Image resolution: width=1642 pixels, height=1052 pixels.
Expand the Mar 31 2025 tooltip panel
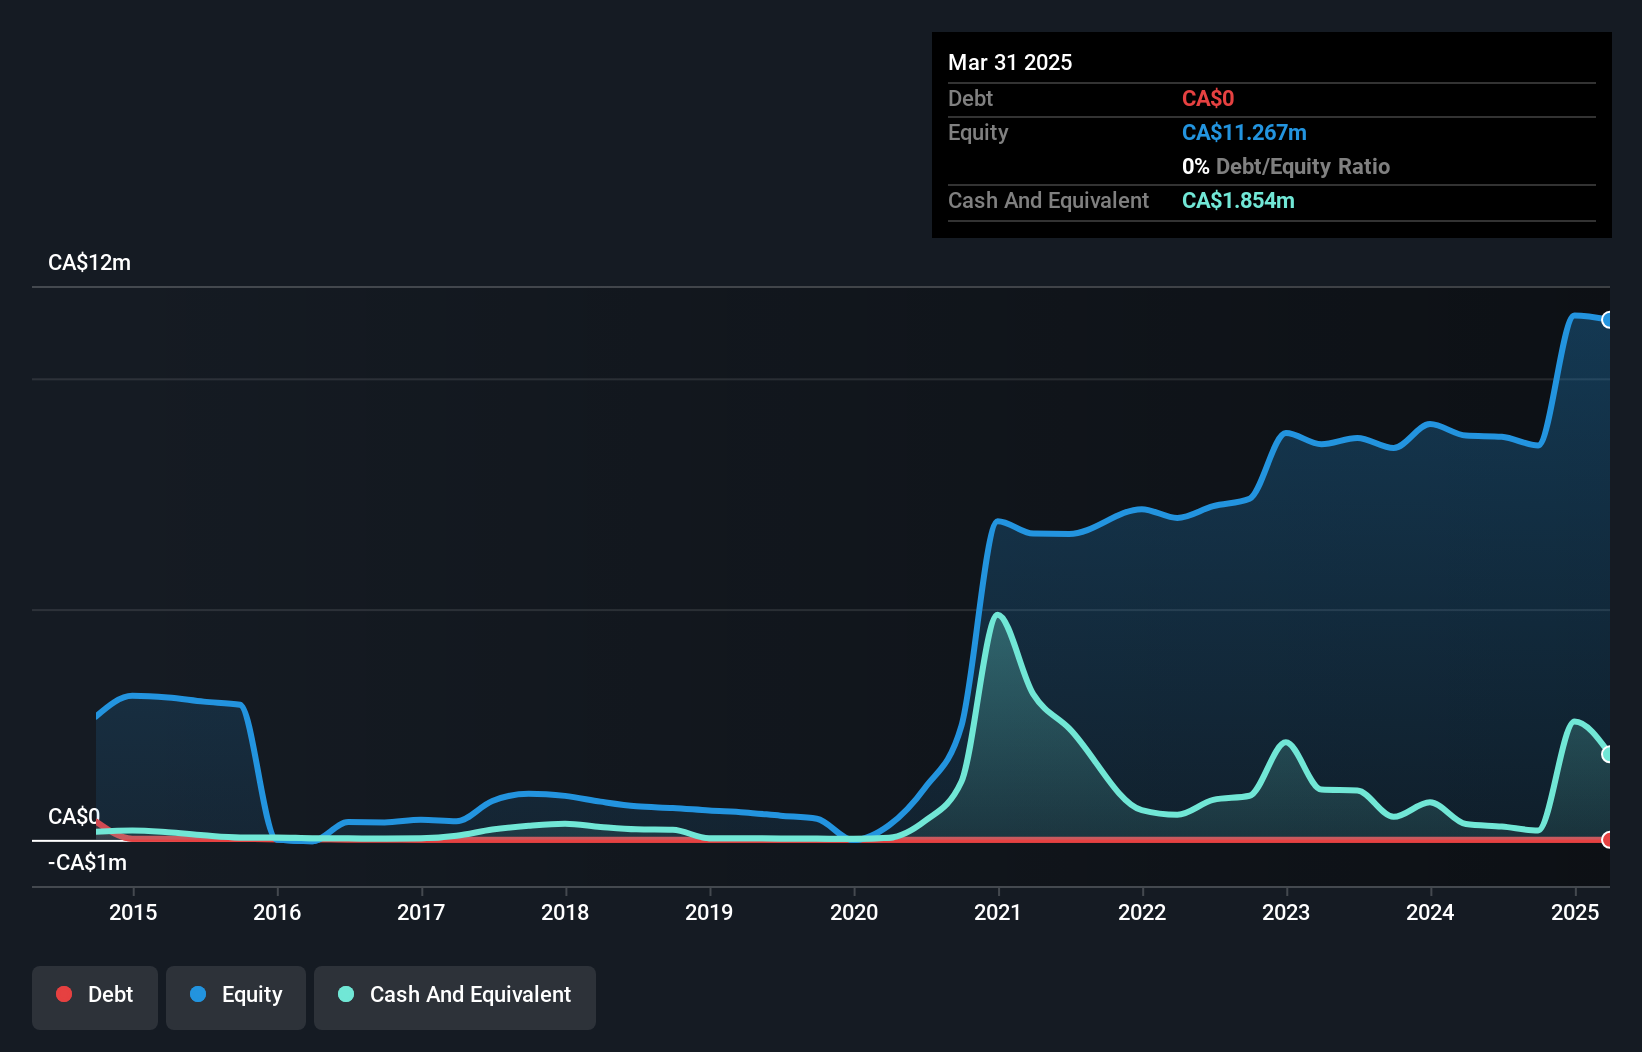(1010, 62)
